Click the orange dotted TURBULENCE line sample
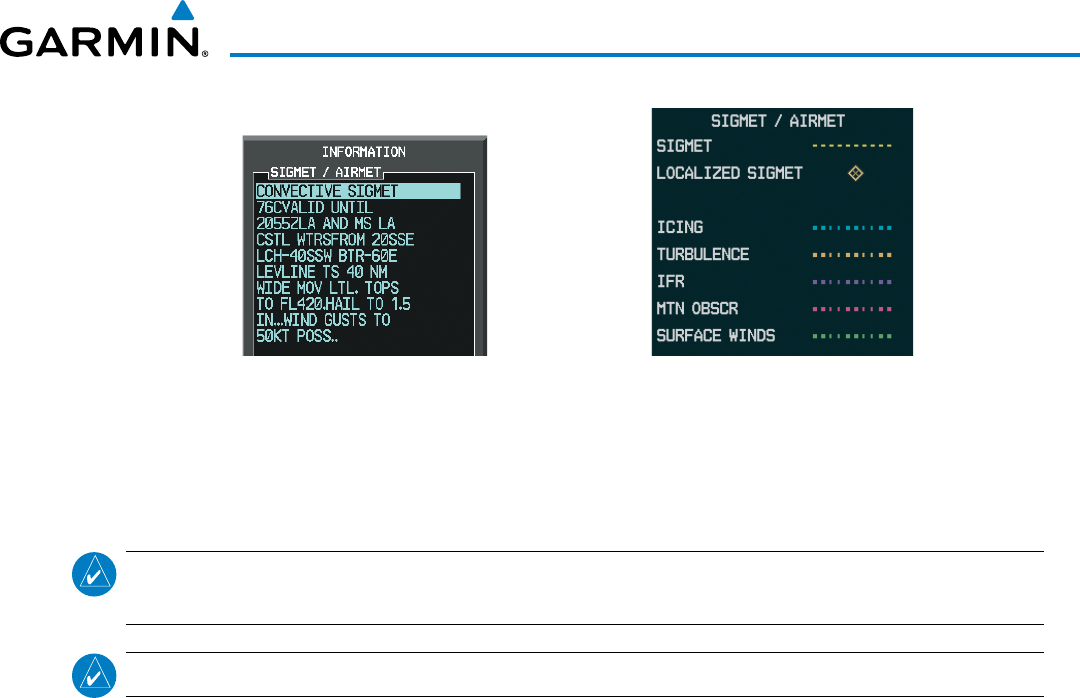Viewport: 1080px width, 698px height. 852,255
